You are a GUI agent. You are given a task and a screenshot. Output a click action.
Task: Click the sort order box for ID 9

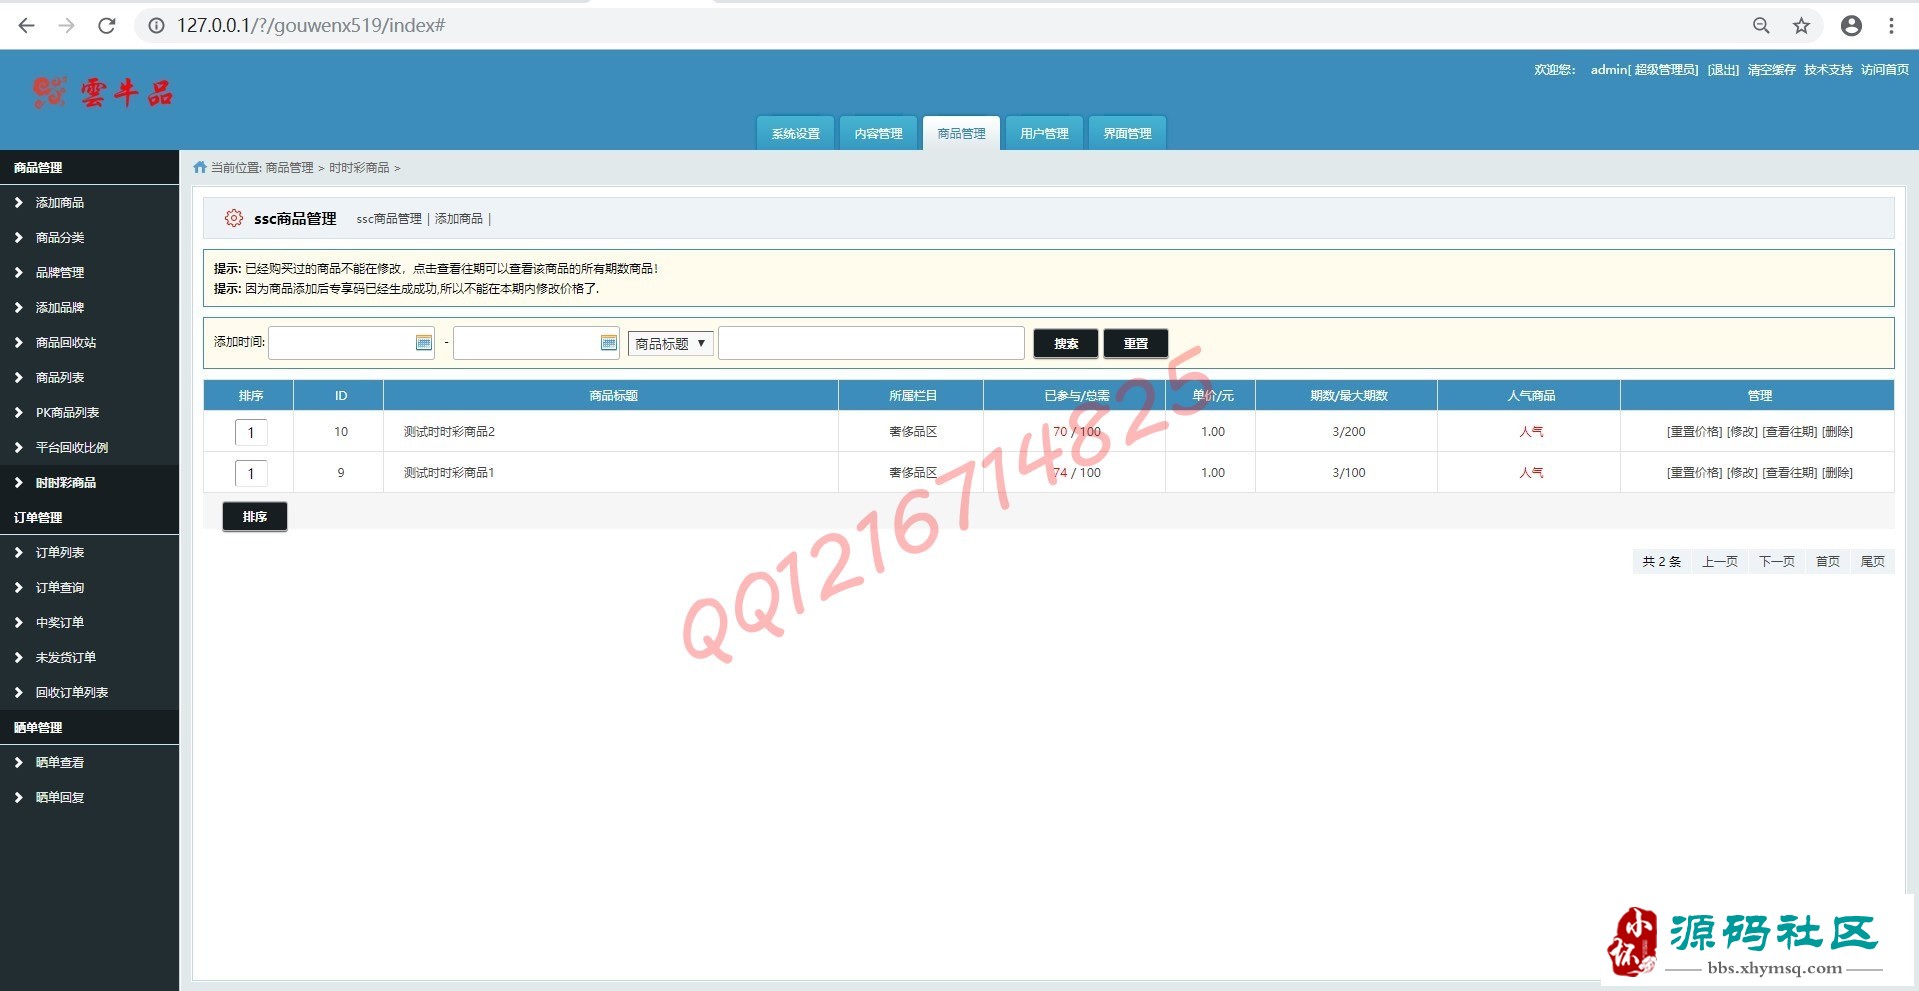(251, 473)
